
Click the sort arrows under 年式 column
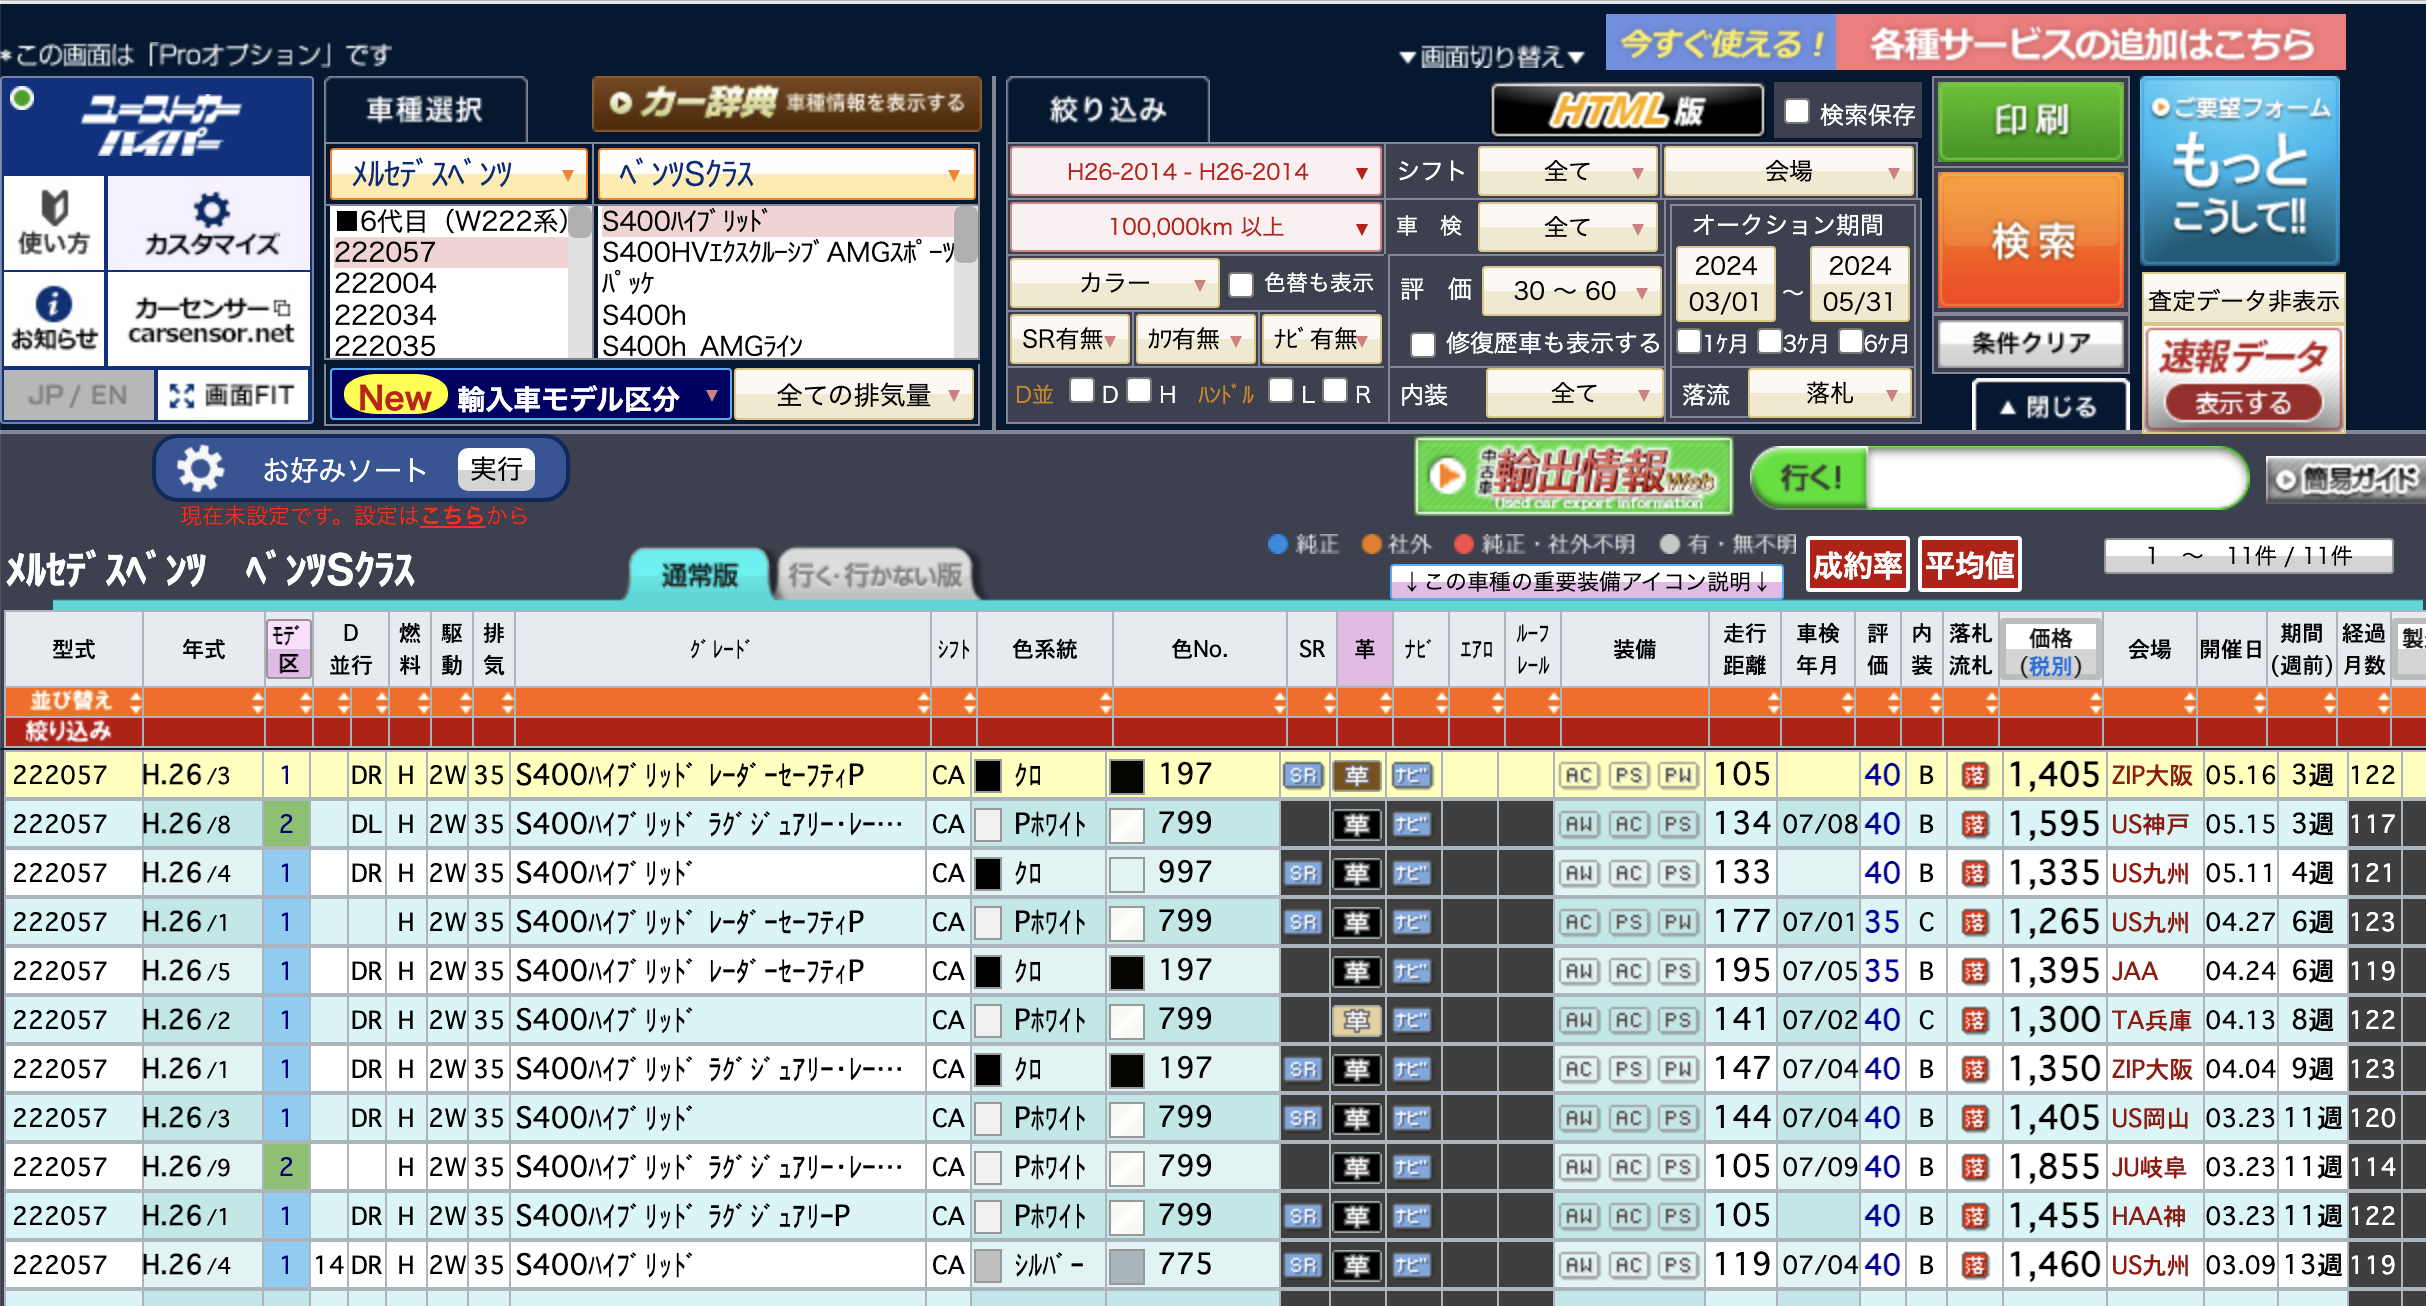pyautogui.click(x=257, y=701)
